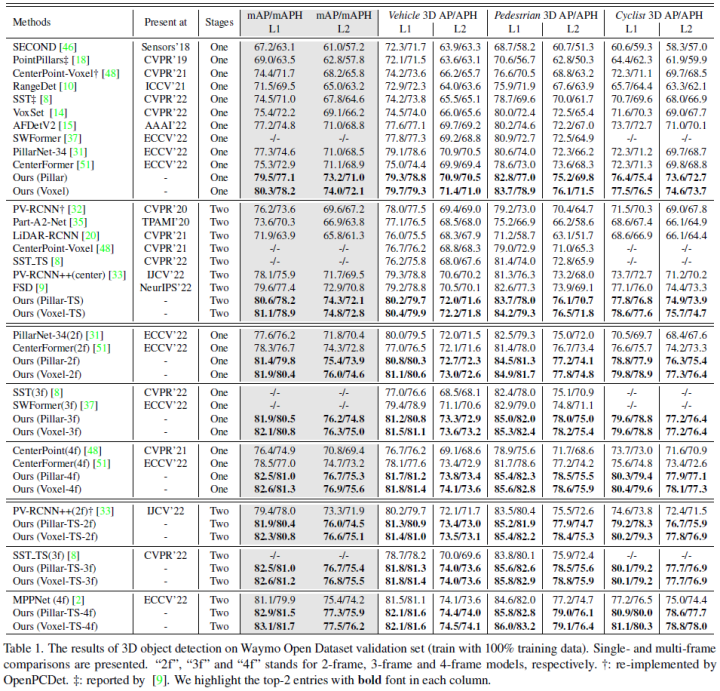Select the 'Vehicle 3D AP/APH' header
Image resolution: width=720 pixels, height=691 pixels.
tap(433, 15)
